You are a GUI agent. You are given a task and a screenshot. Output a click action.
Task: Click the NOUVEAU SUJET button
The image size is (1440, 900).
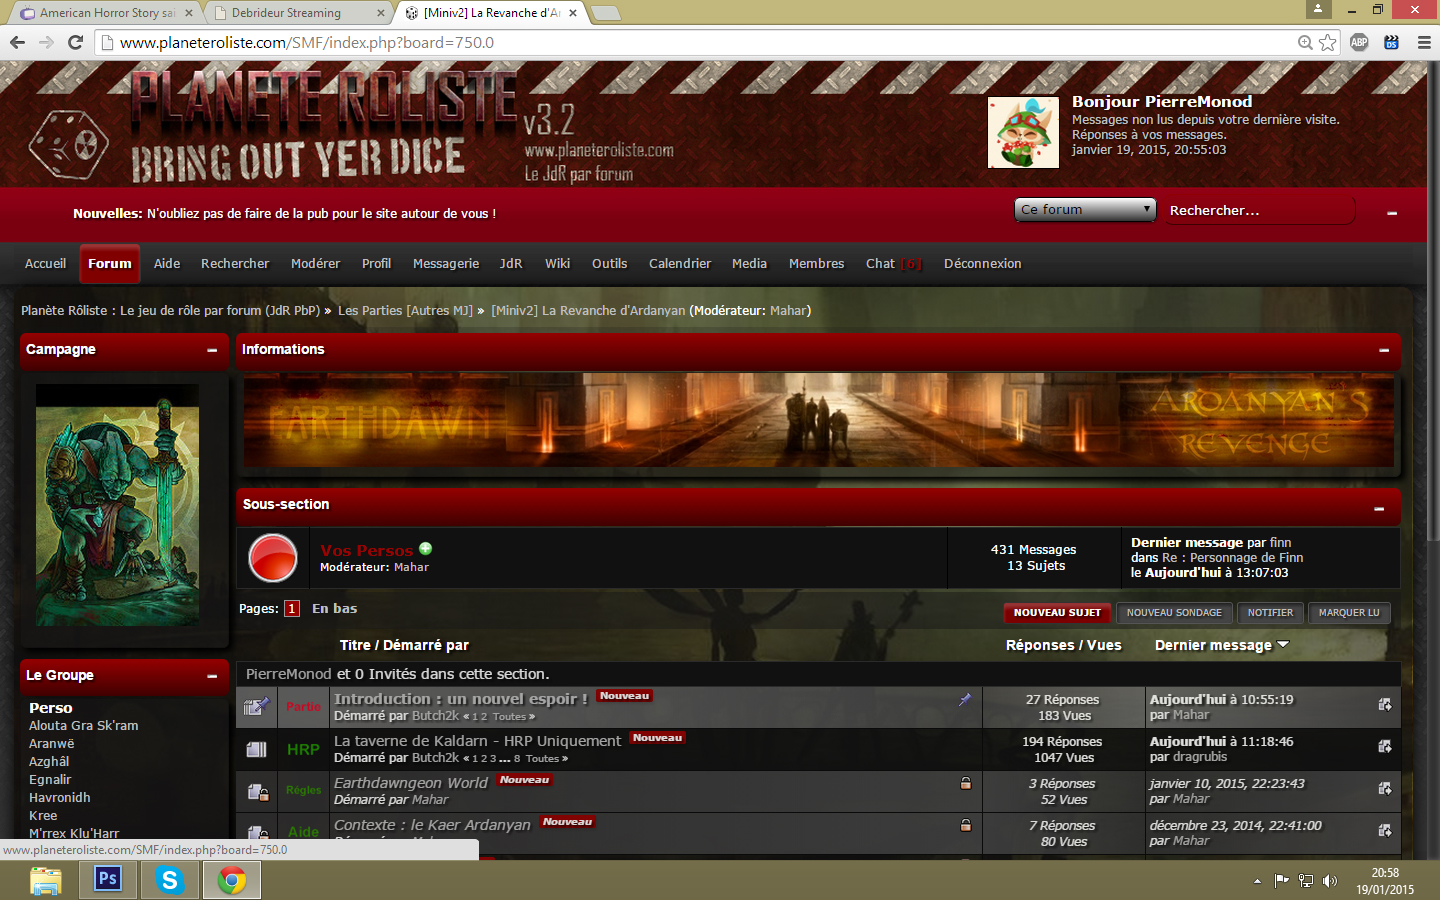click(1056, 613)
